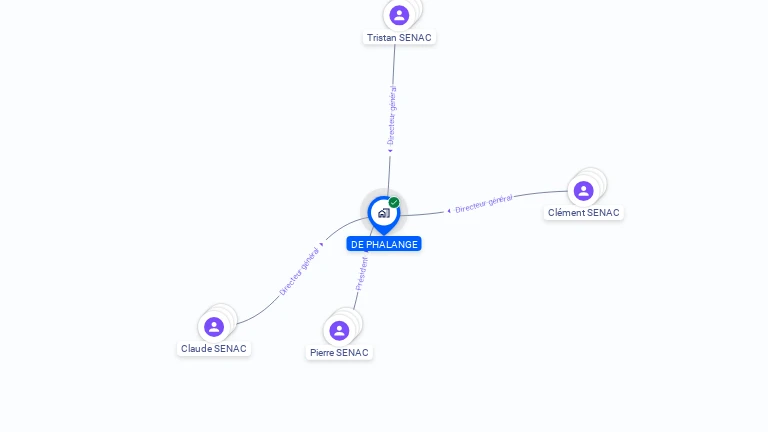Select the Claude SENAC name label
The height and width of the screenshot is (432, 768).
214,349
